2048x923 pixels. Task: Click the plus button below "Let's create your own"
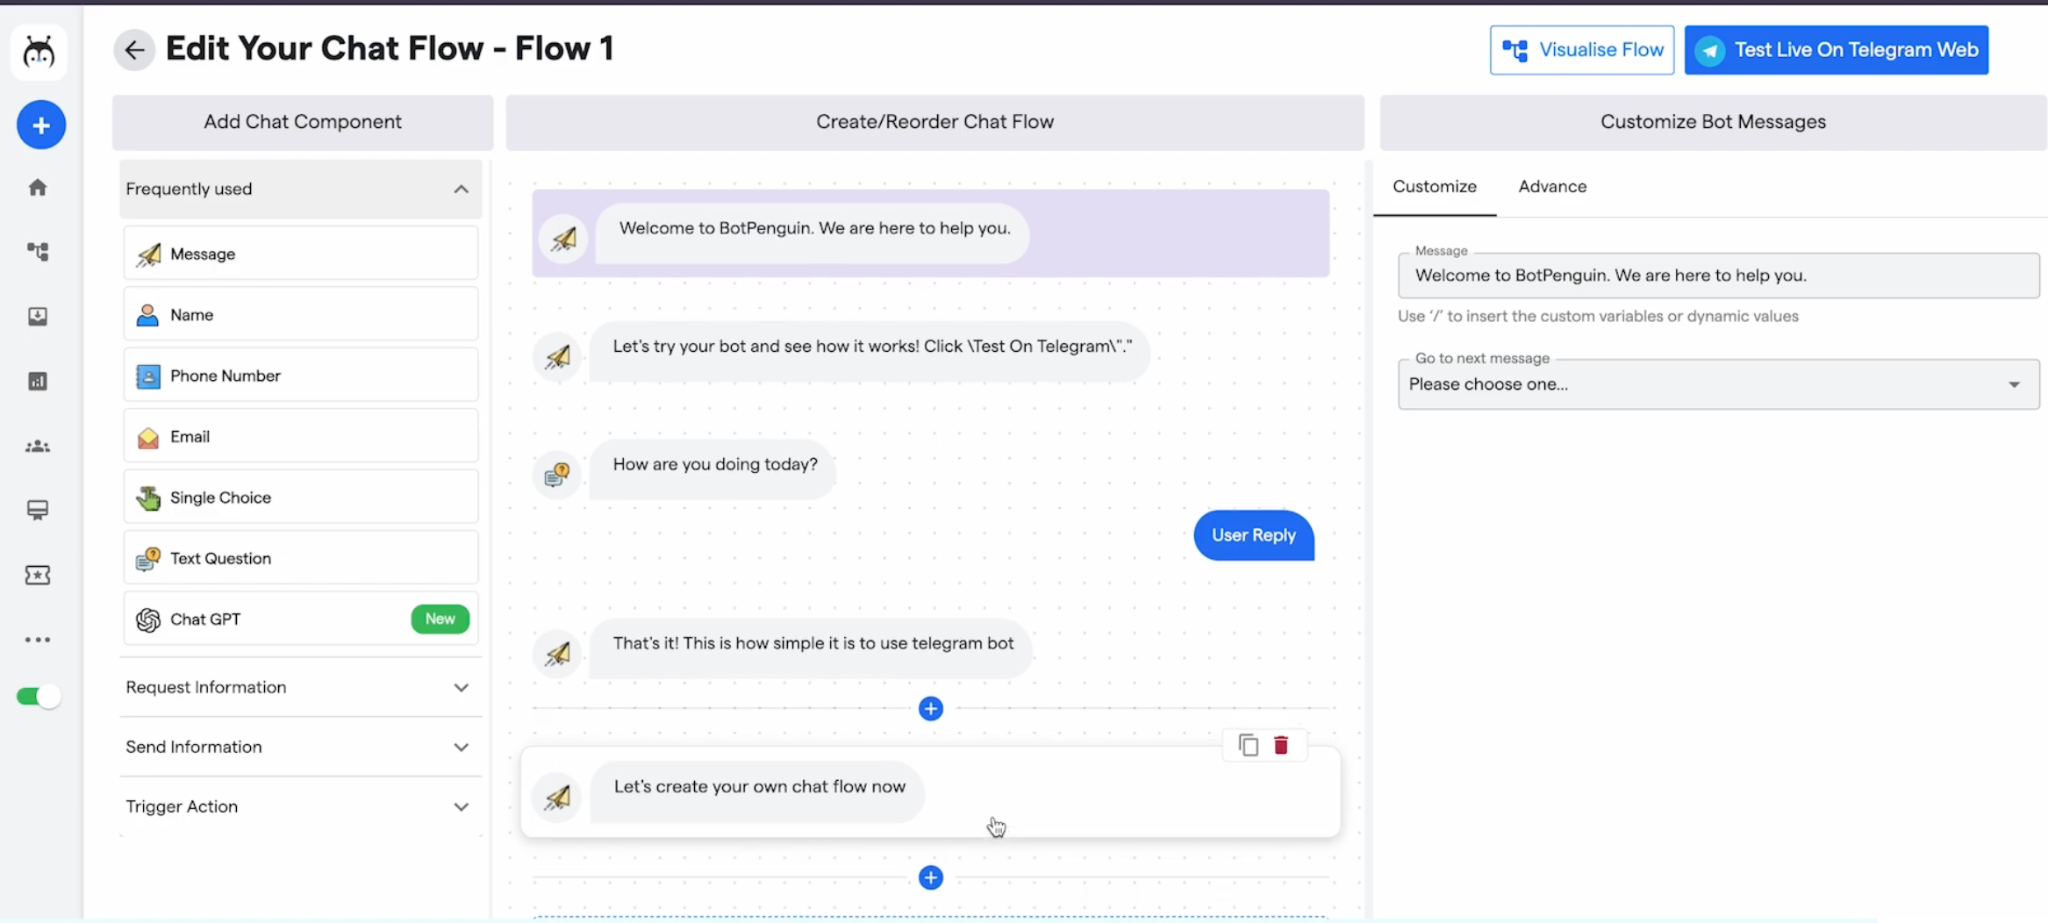[x=931, y=878]
